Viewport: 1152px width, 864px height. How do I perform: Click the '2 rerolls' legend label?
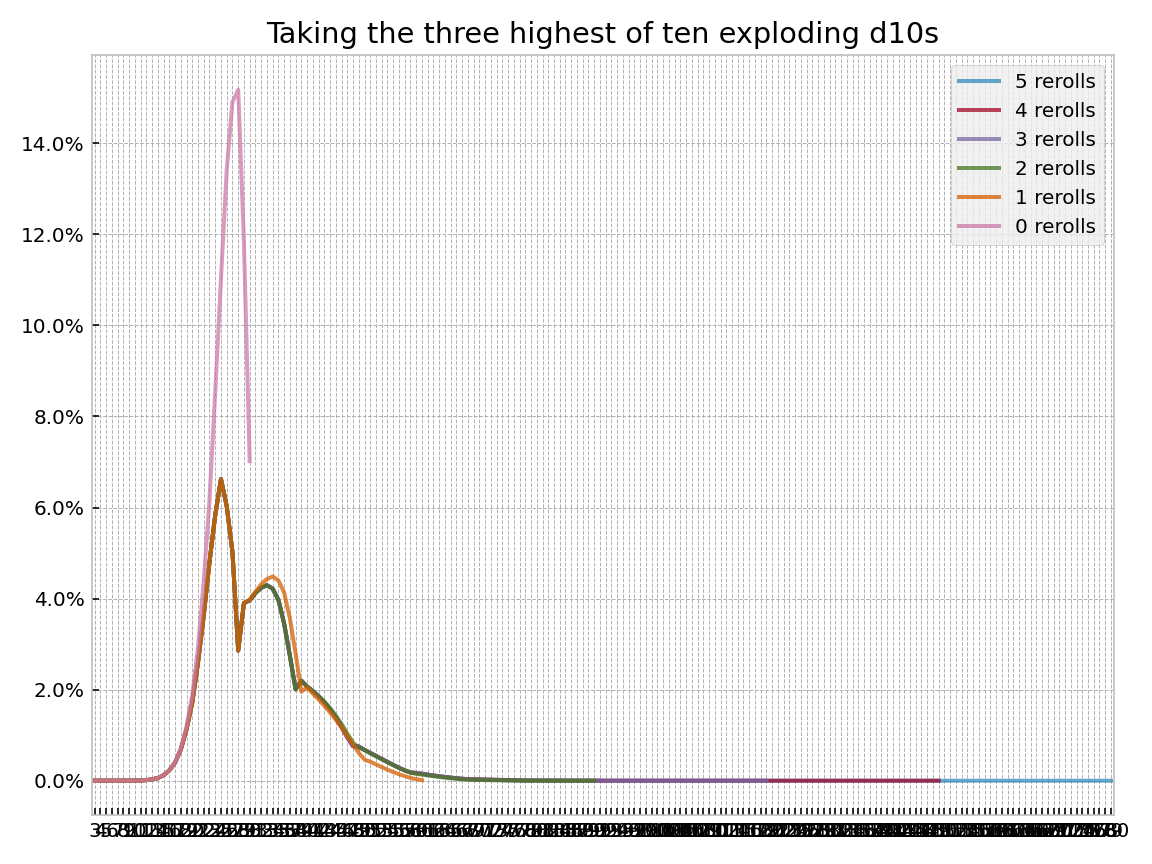click(1055, 168)
